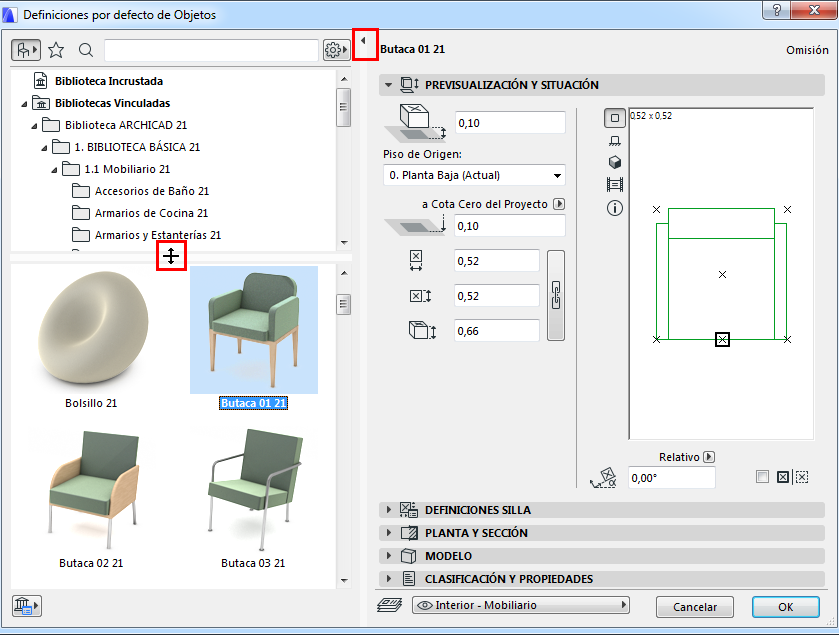Open 'a Cota Cero del Proyecto' arrow menu

point(559,204)
